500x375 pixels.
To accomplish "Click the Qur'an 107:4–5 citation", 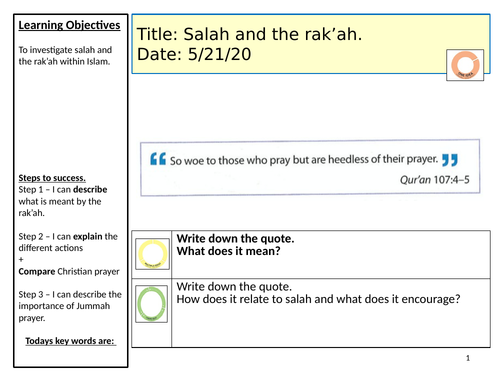I will pyautogui.click(x=435, y=180).
